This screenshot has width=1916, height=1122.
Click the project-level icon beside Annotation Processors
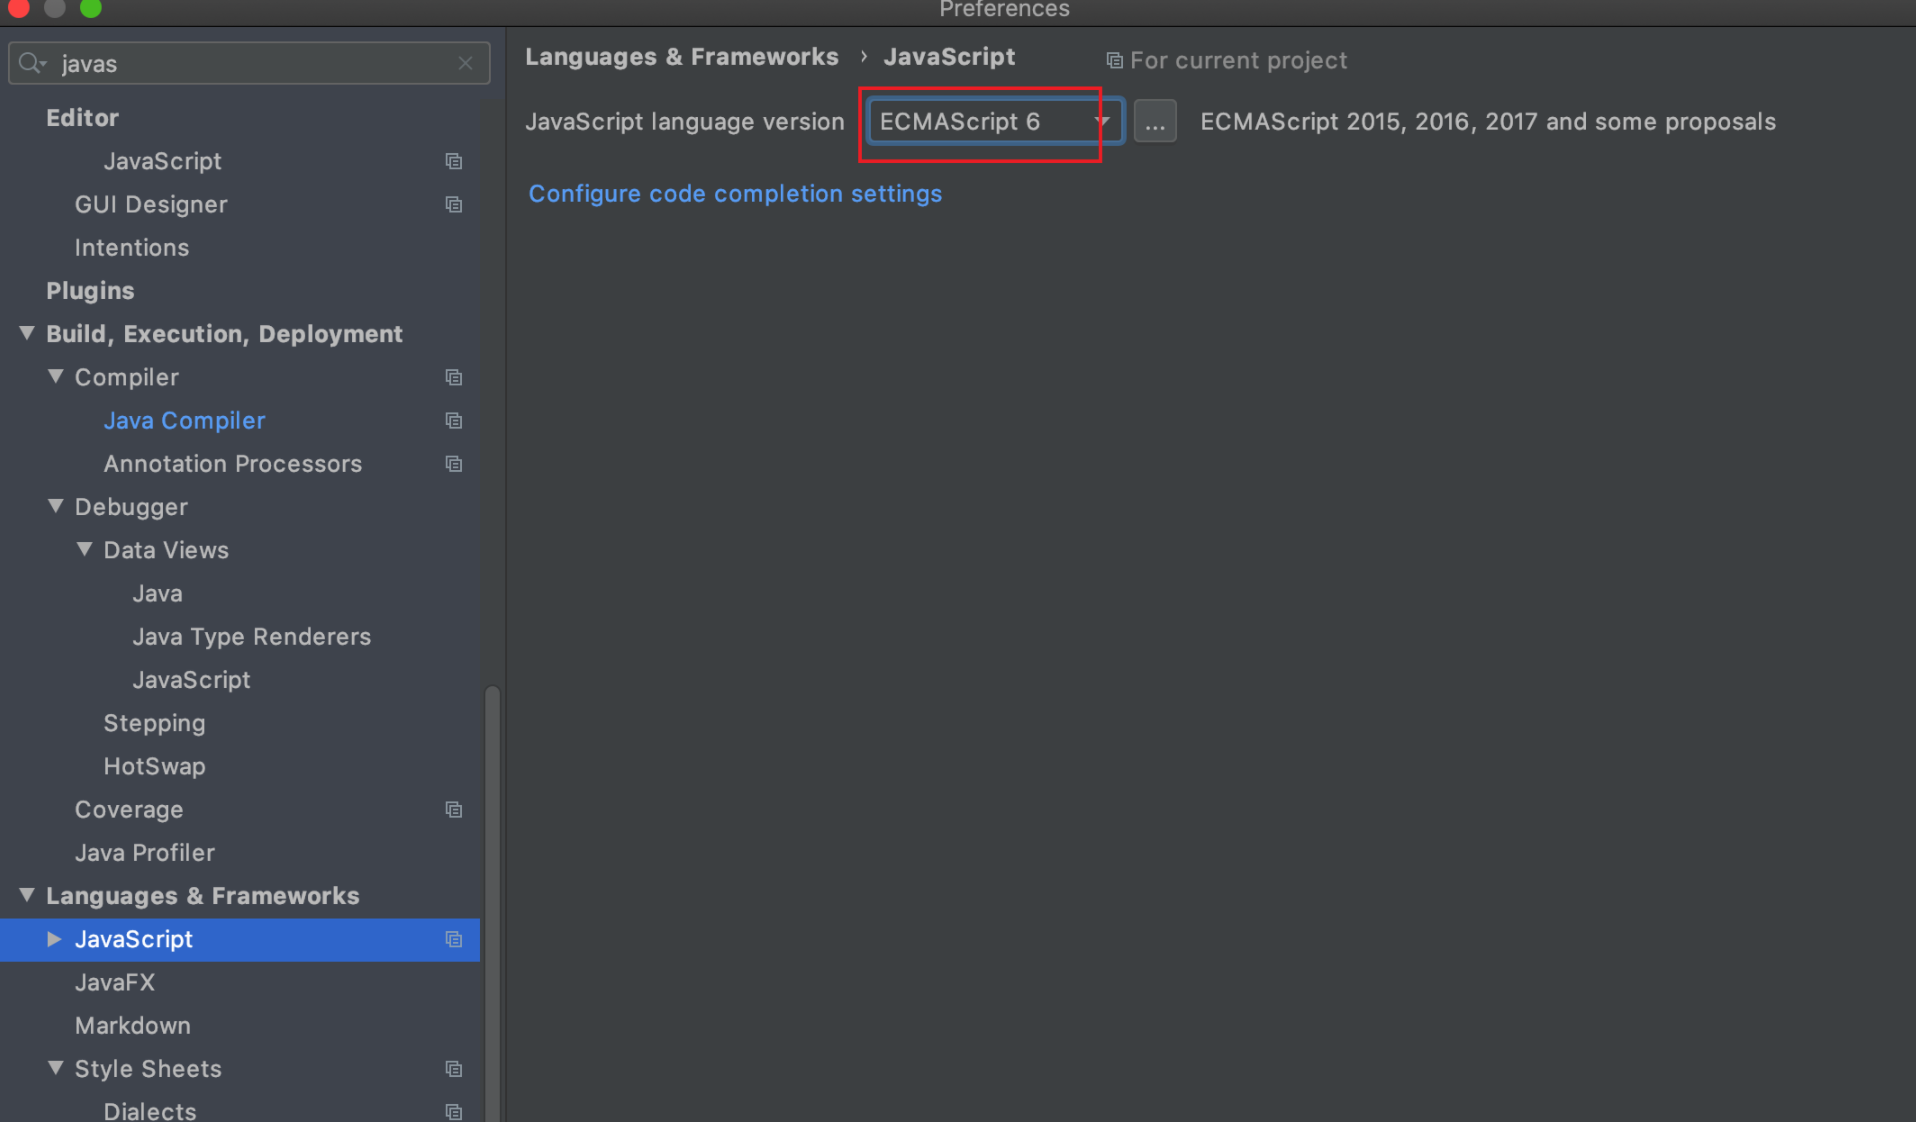(454, 464)
